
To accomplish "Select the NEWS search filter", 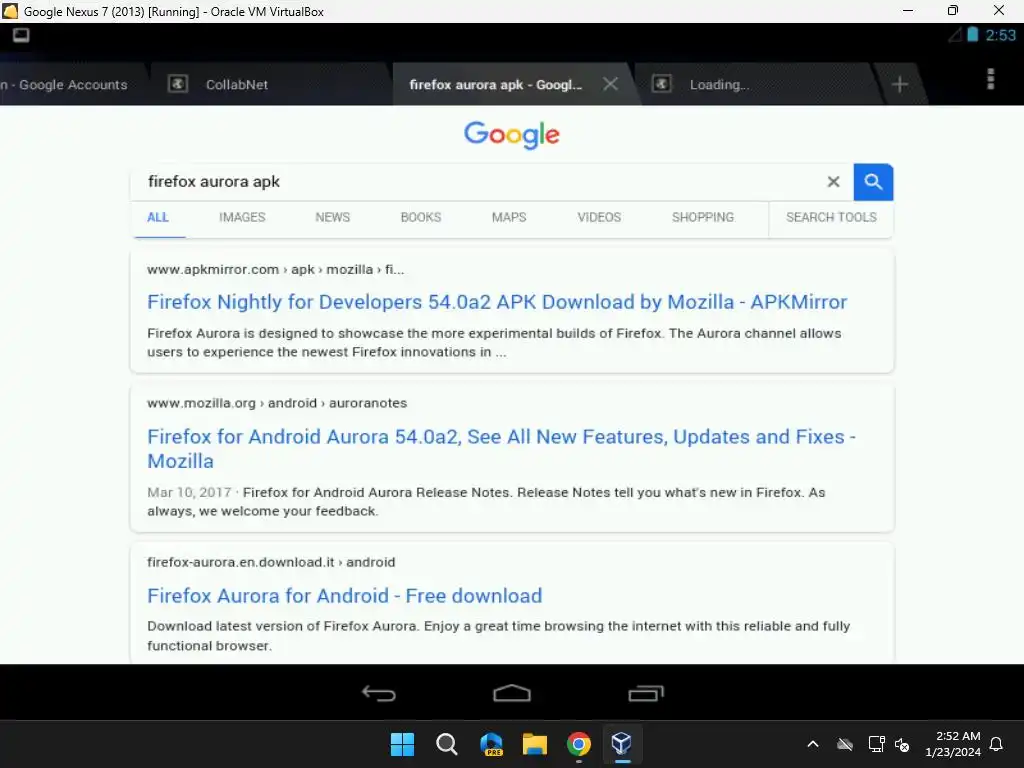I will [332, 217].
